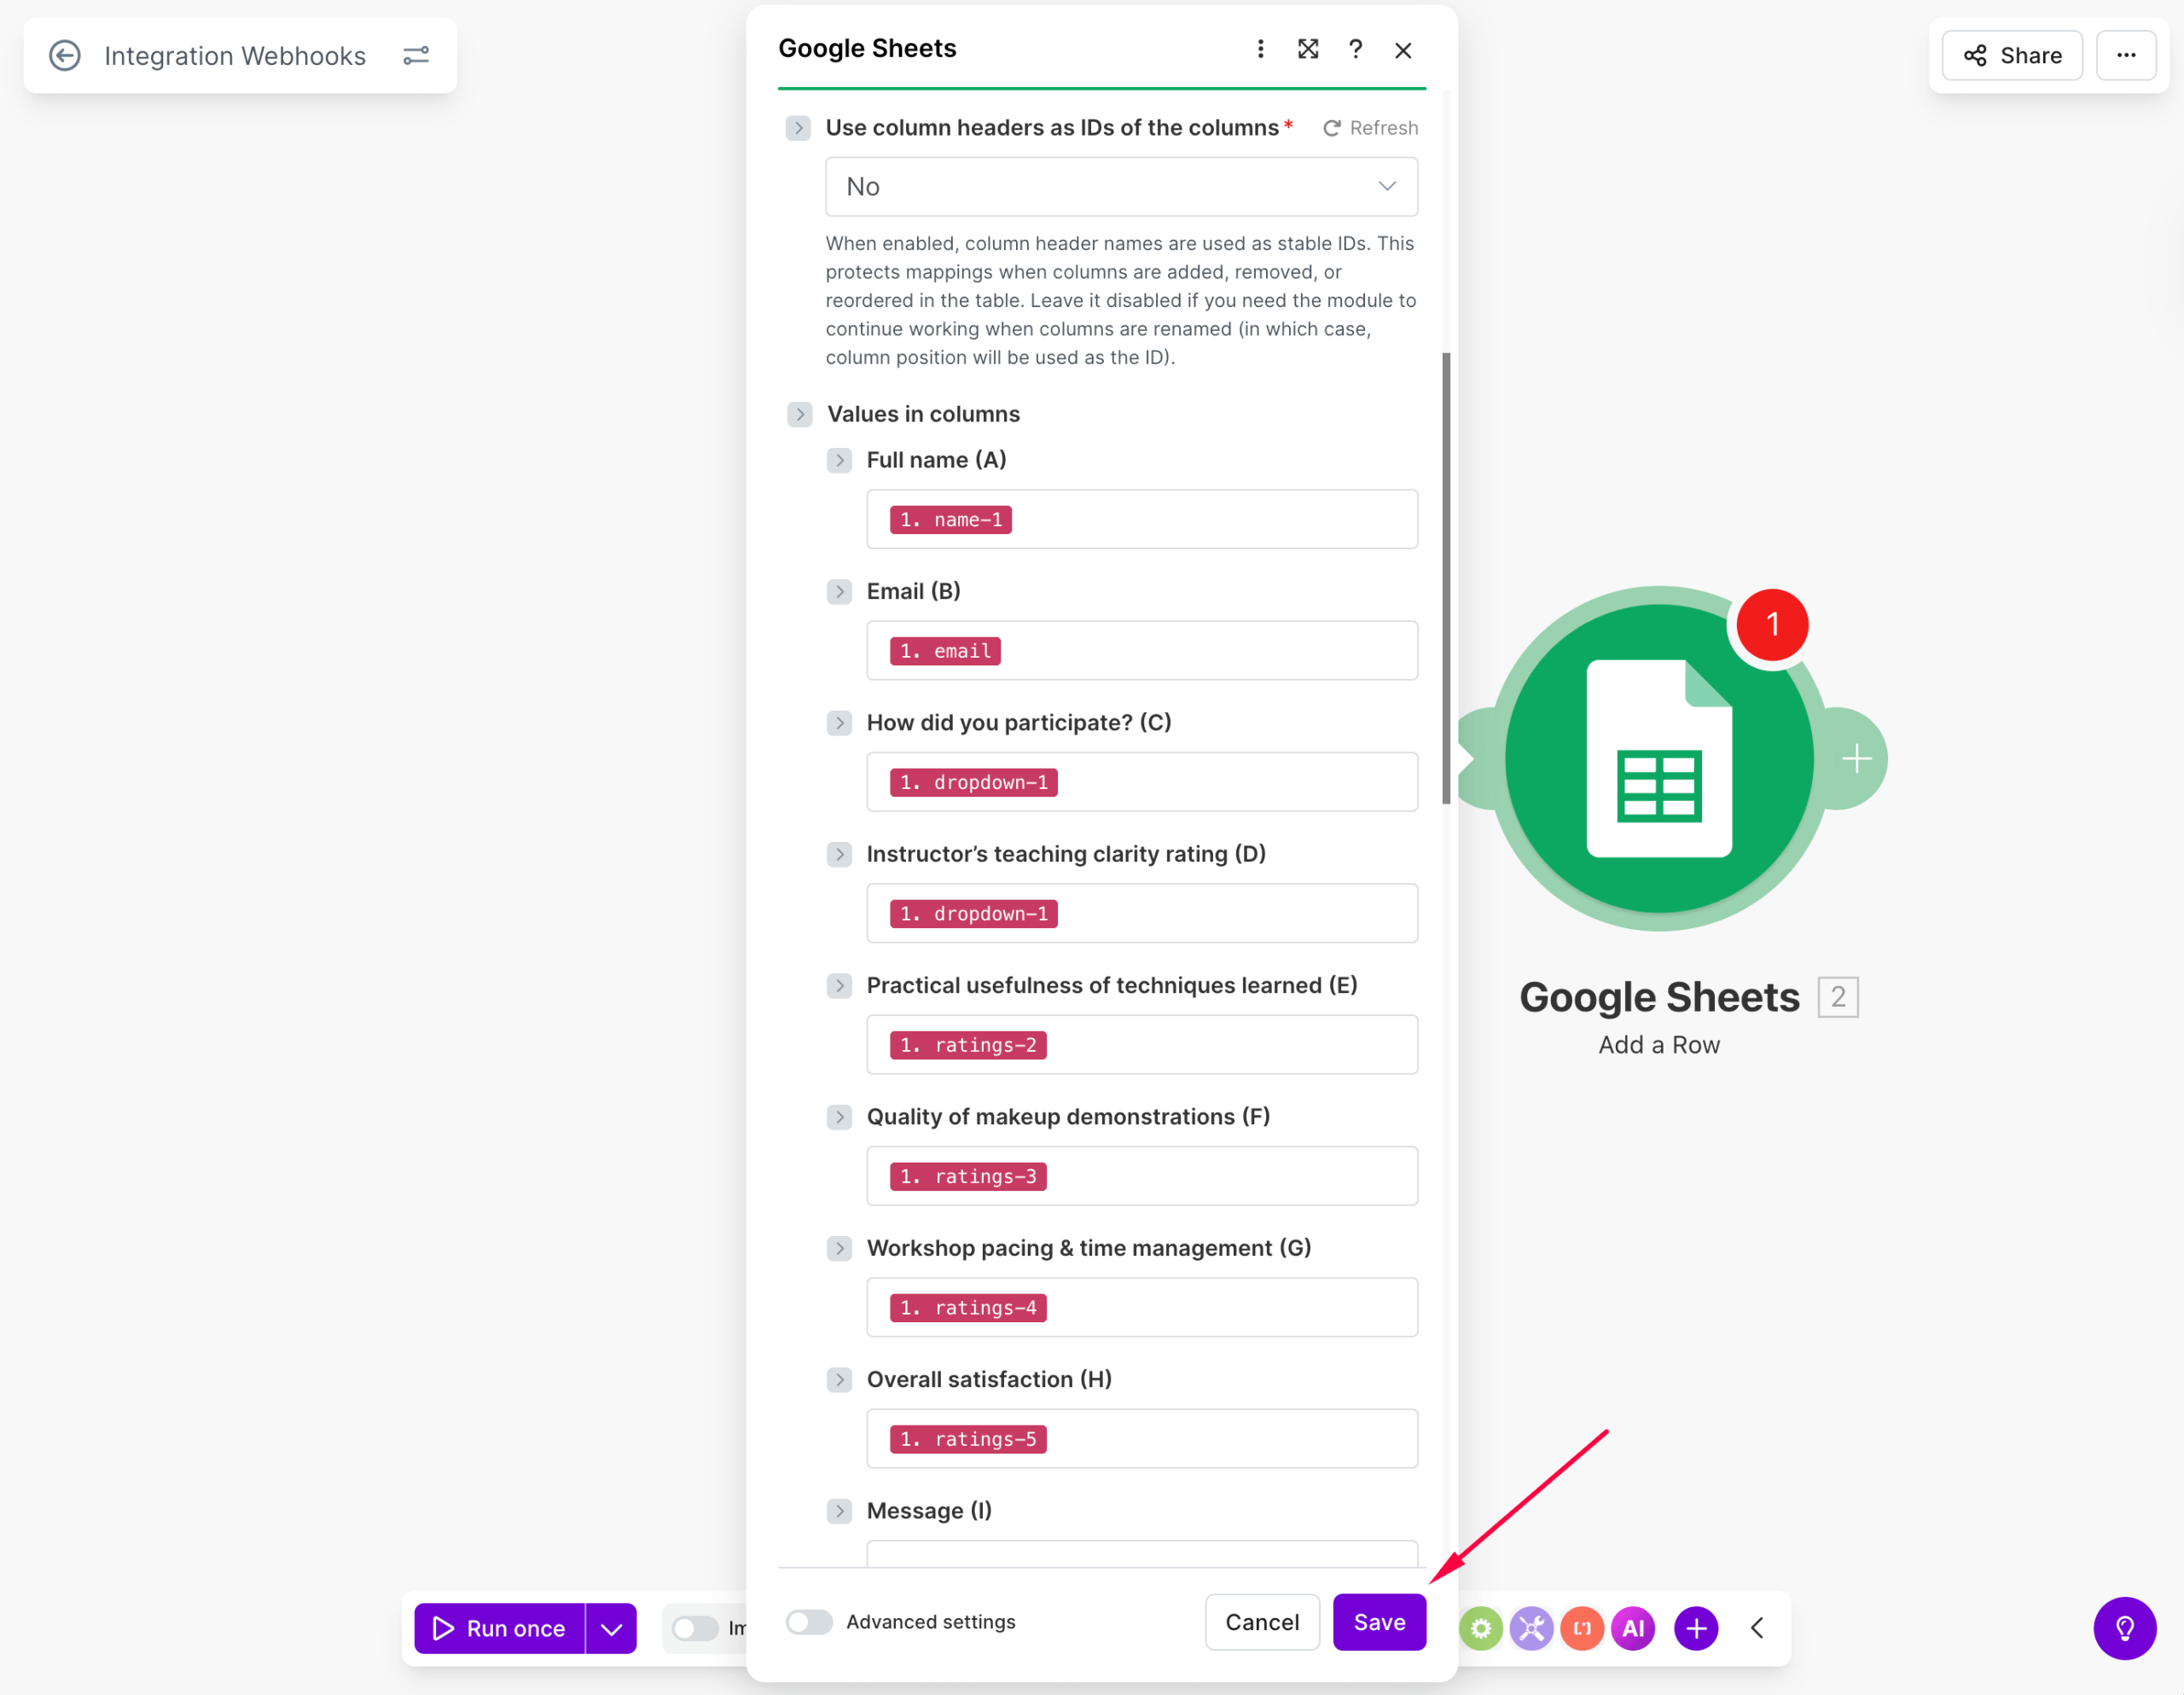Click the Overall satisfaction (H) input field

click(1142, 1439)
